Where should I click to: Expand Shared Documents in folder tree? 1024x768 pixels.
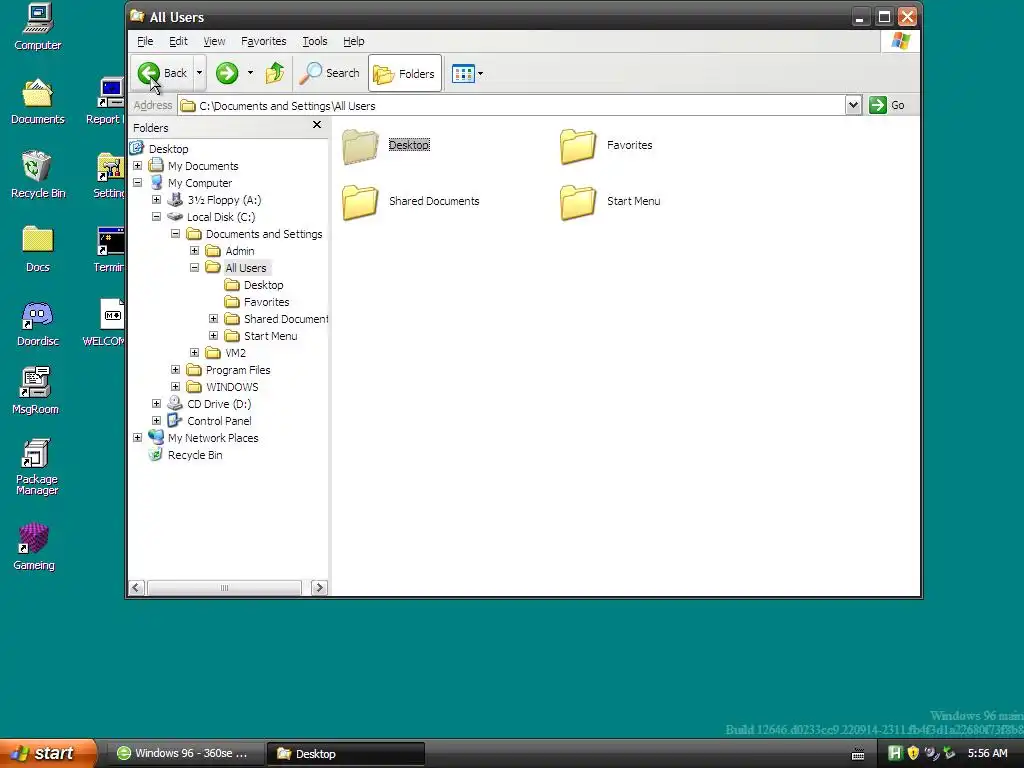pos(214,319)
